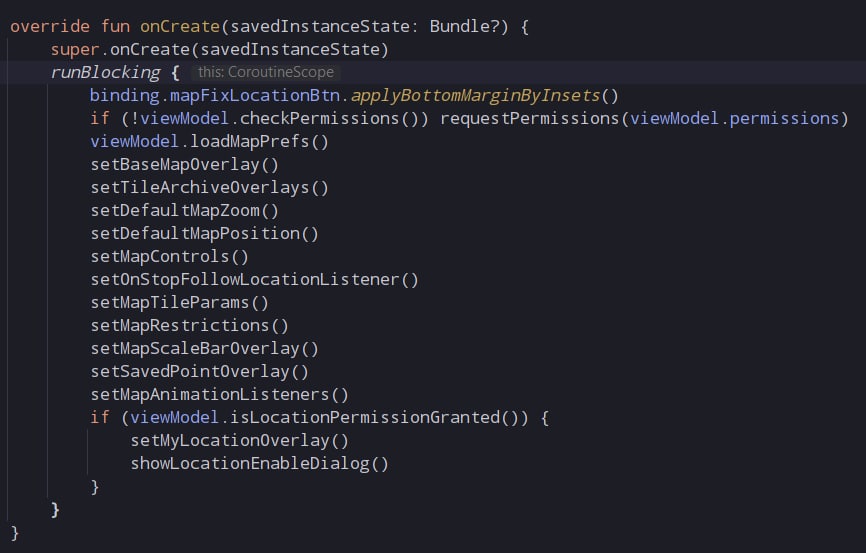Image resolution: width=866 pixels, height=553 pixels.
Task: Click 'setMapControls()' line
Action: pyautogui.click(x=170, y=257)
